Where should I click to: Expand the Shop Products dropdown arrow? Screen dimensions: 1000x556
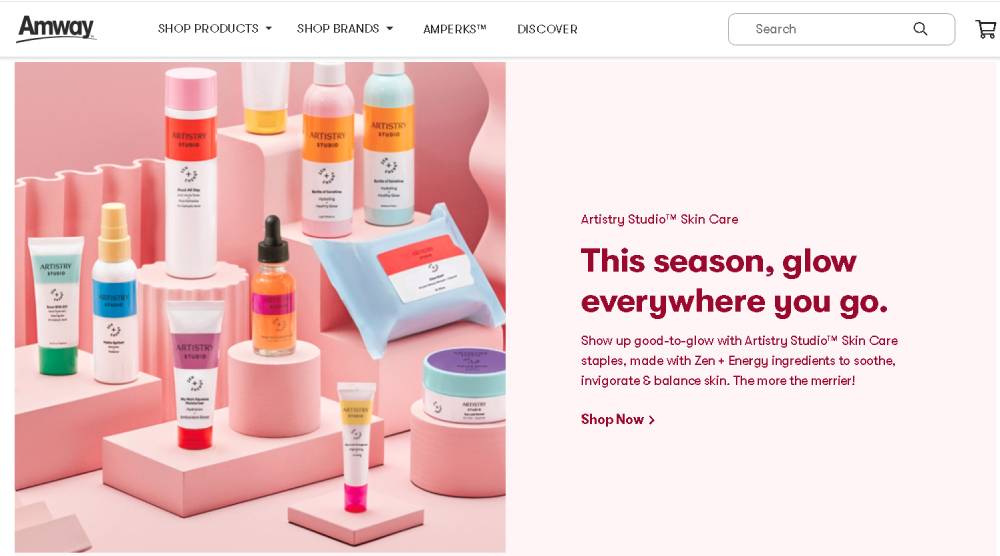click(x=268, y=29)
